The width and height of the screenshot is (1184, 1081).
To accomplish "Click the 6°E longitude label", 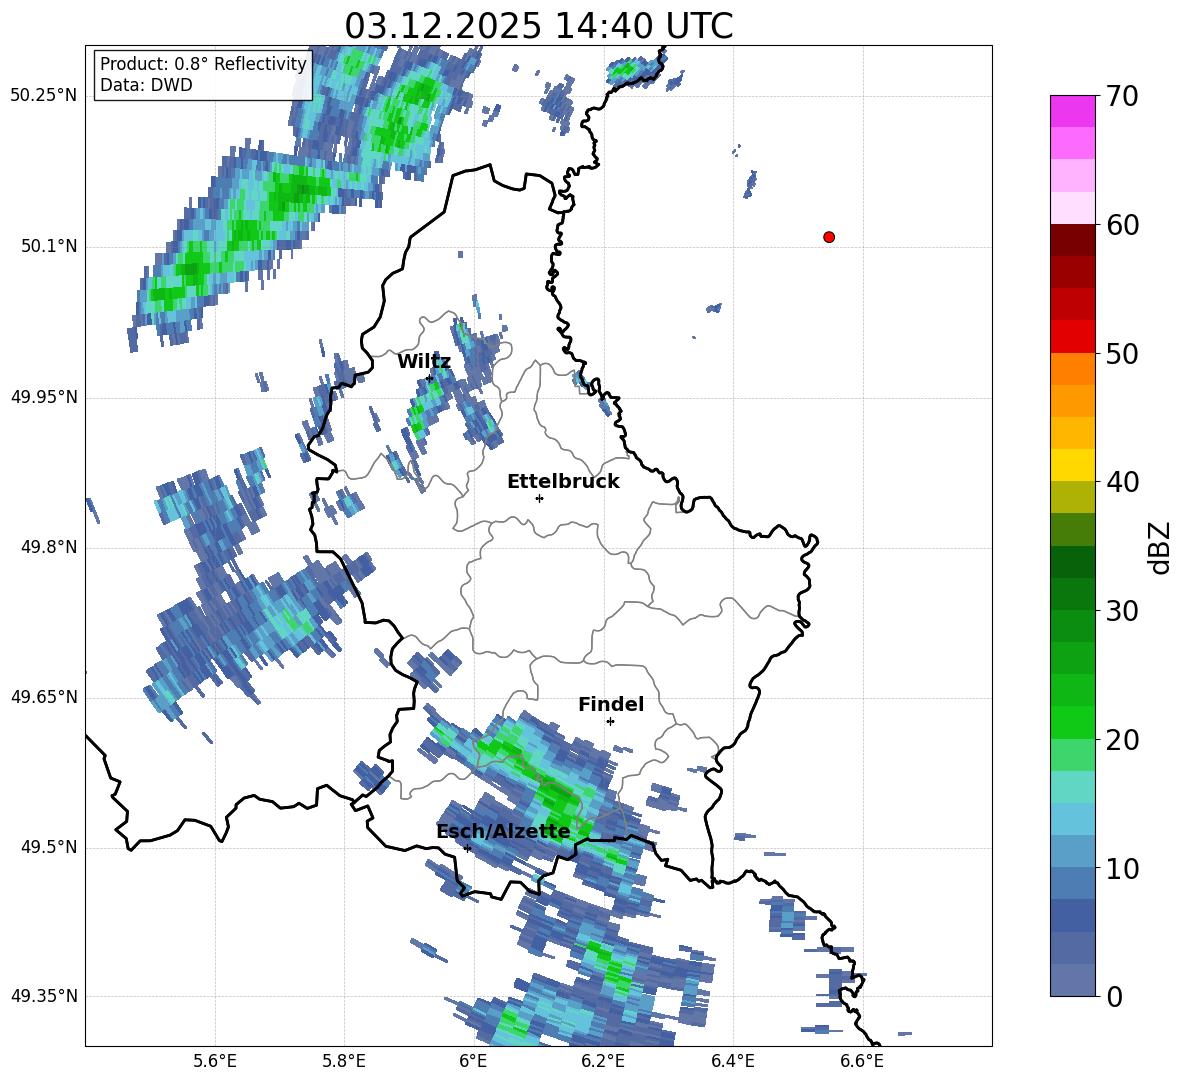I will [x=473, y=1062].
